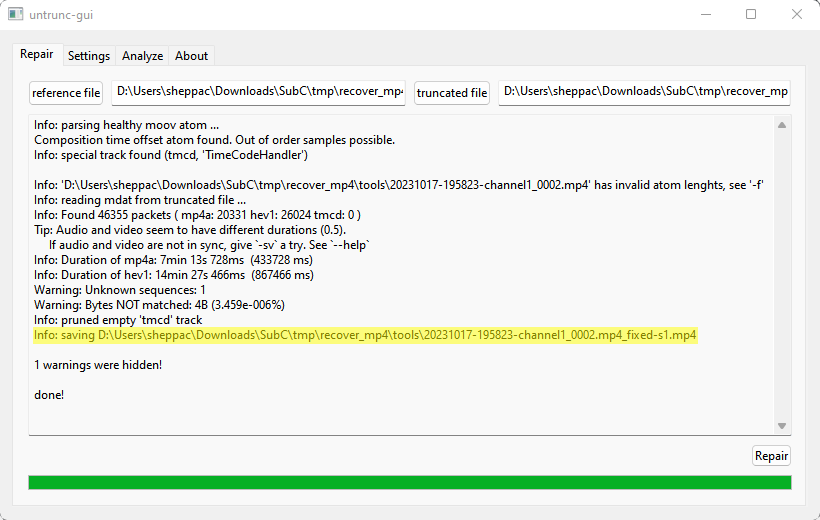The height and width of the screenshot is (520, 820).
Task: Open the Settings tab
Action: 89,56
